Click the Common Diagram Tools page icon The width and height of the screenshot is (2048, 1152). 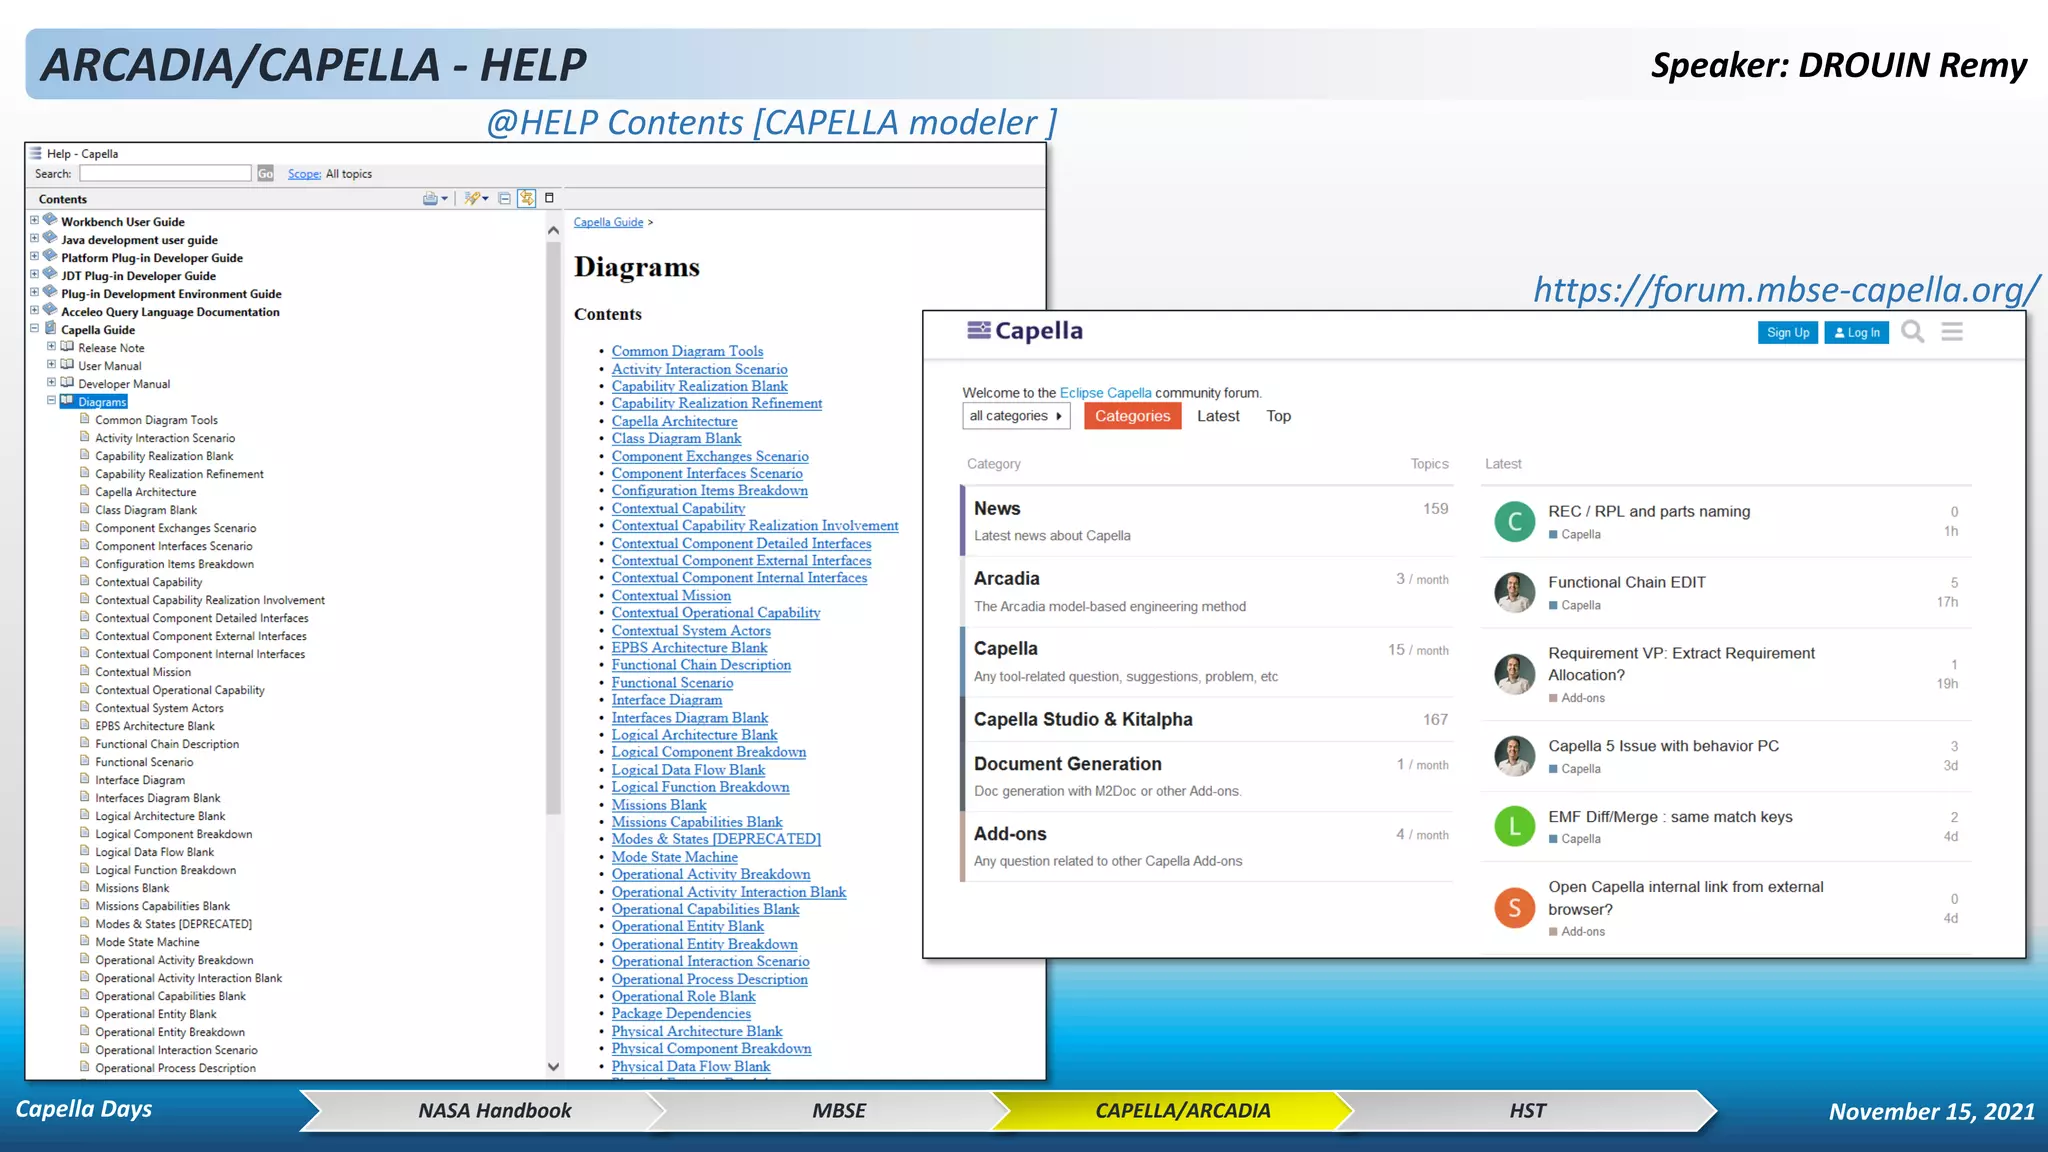85,419
